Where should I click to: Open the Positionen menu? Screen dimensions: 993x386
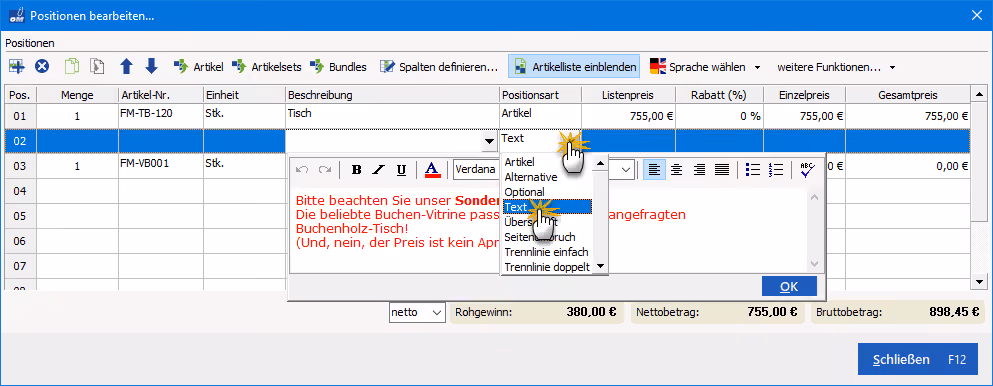30,44
